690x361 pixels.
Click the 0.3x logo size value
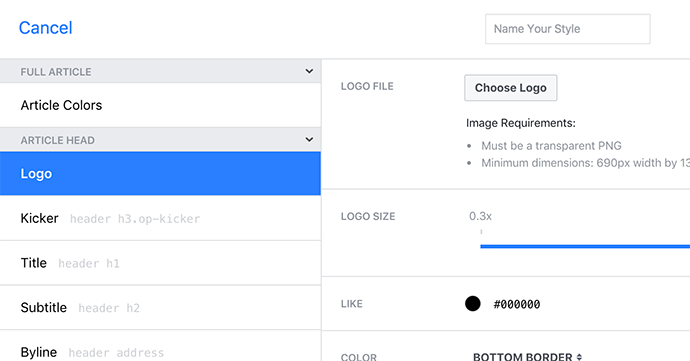coord(480,216)
